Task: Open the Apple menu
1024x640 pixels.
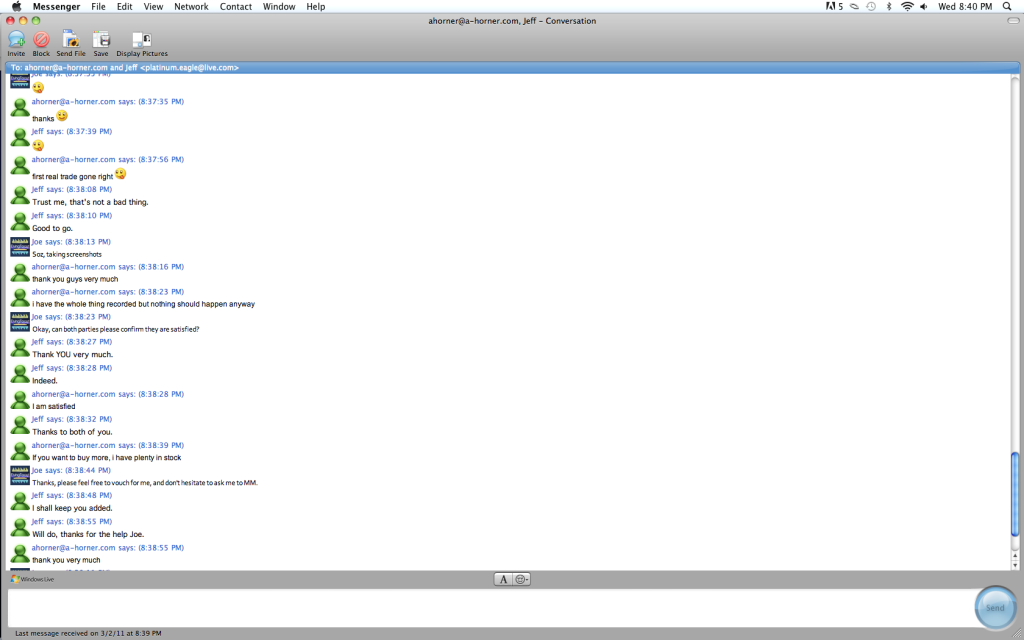Action: coord(16,7)
